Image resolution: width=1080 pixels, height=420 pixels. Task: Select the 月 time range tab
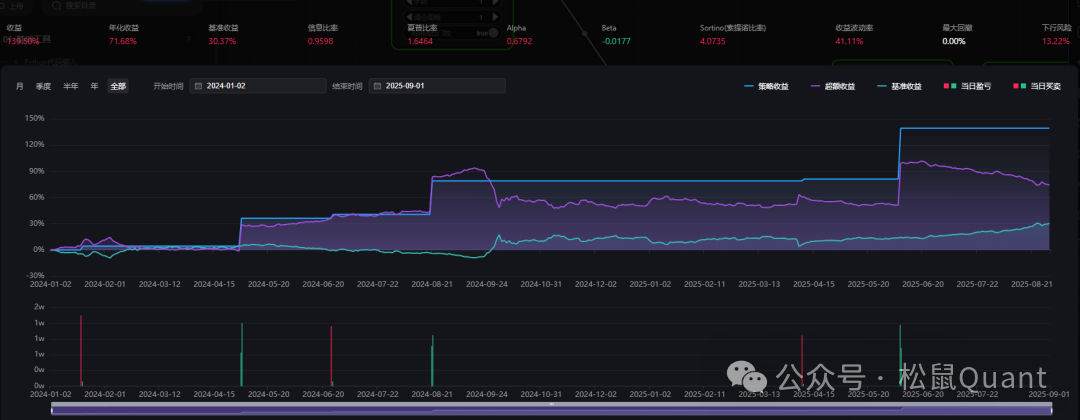[20, 86]
